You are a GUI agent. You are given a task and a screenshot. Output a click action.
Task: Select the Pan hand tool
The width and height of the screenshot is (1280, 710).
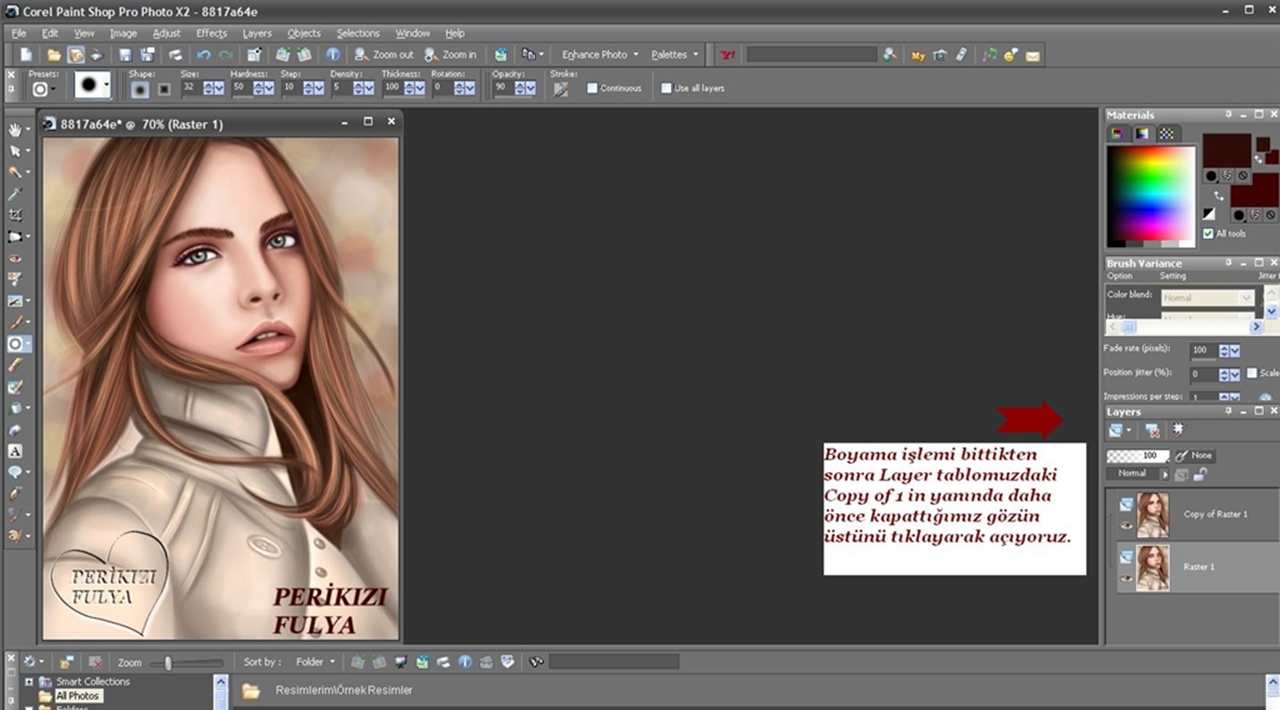pos(15,129)
